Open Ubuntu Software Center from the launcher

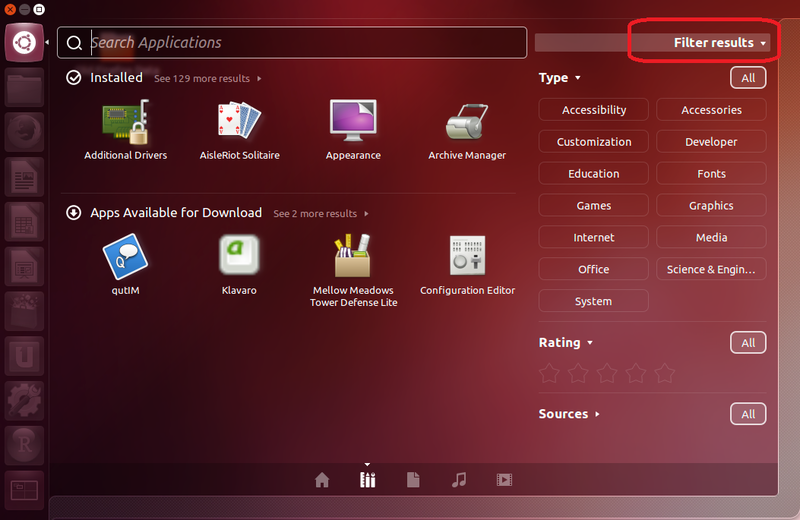tap(24, 312)
